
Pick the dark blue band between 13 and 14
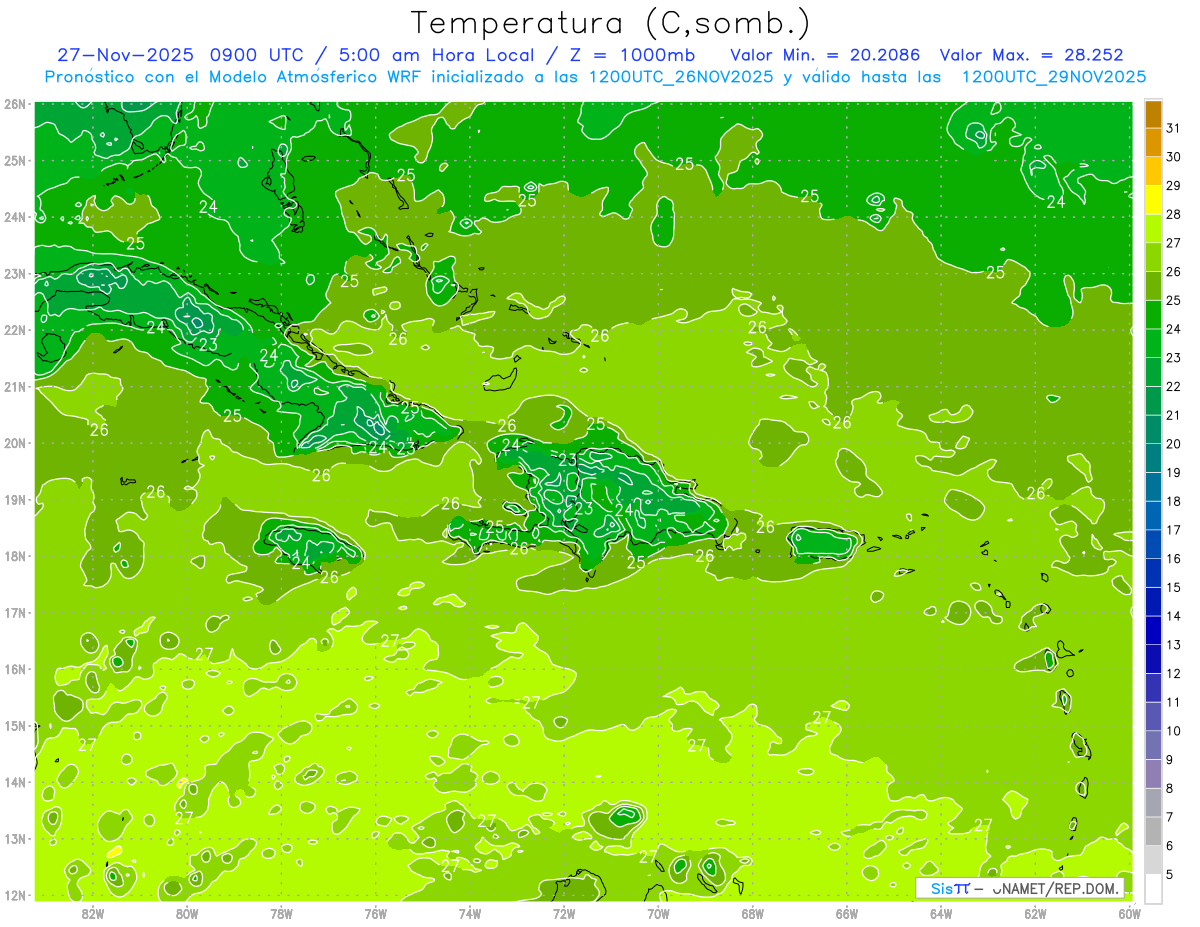pyautogui.click(x=1153, y=630)
